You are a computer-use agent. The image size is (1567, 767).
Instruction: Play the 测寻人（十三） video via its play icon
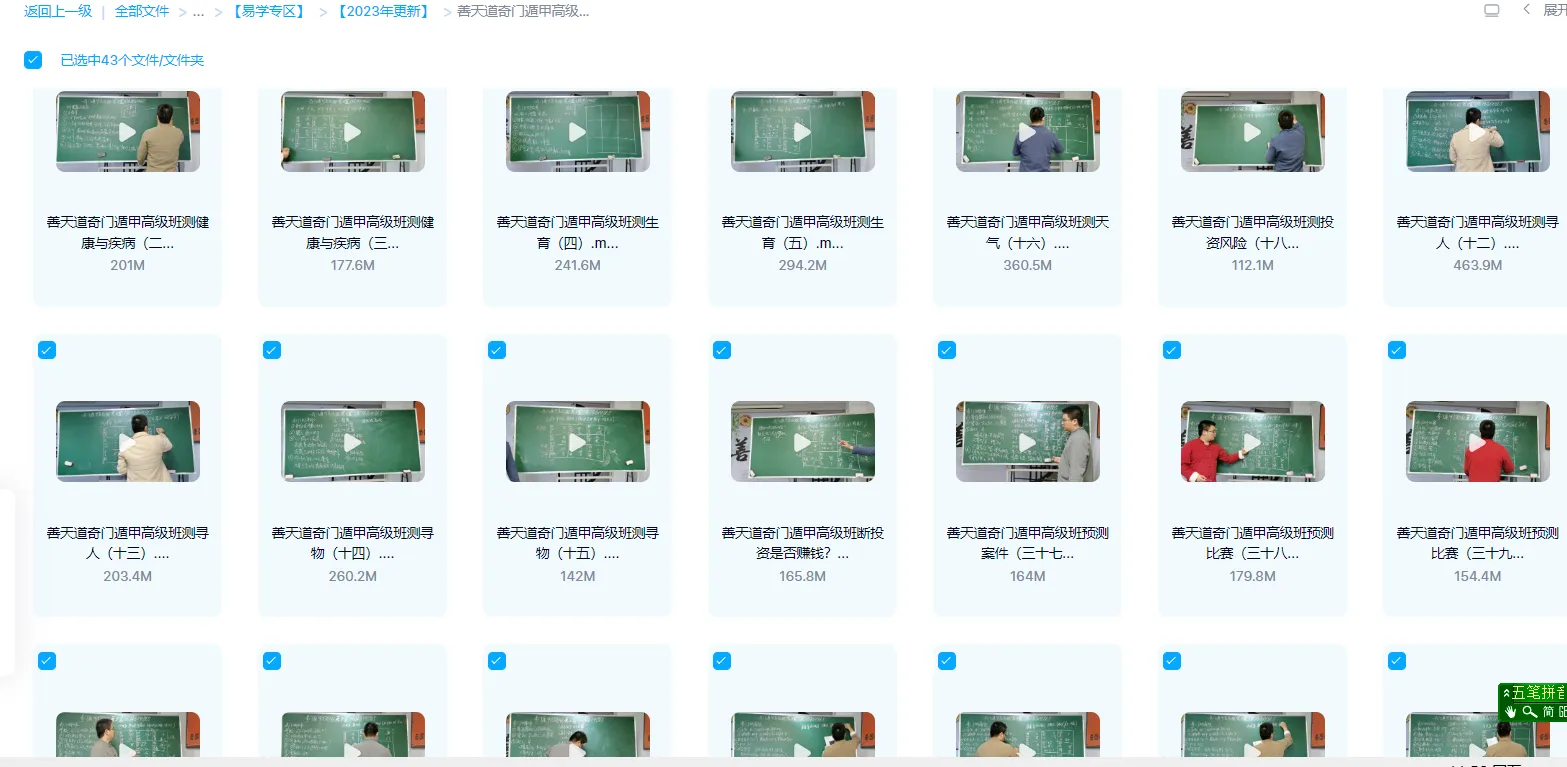click(127, 442)
